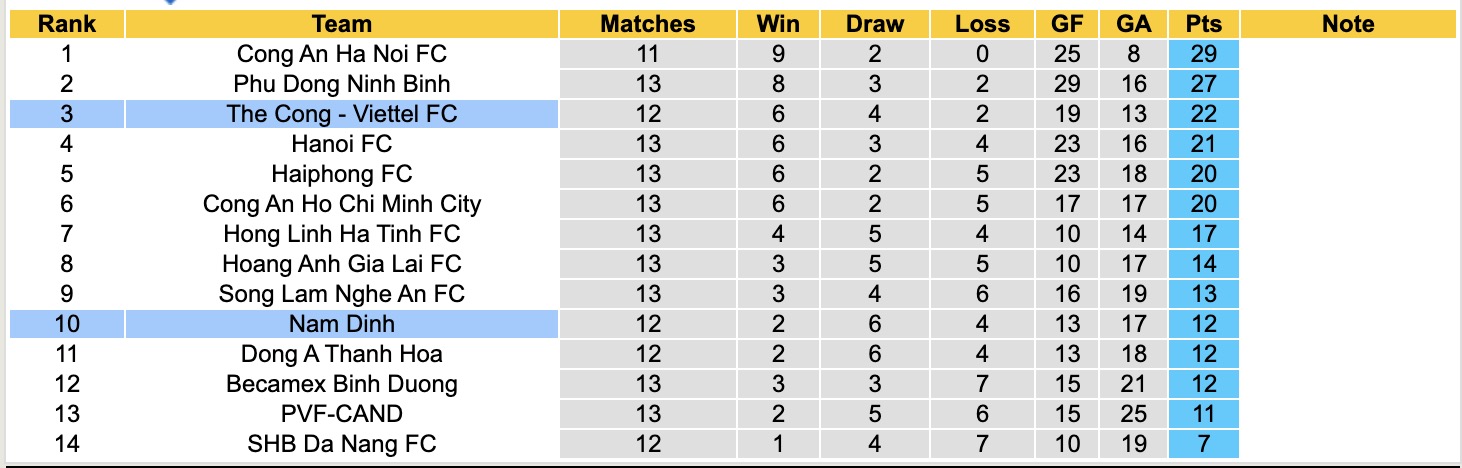Click Song Lam Nghe An FC
The width and height of the screenshot is (1462, 468).
pyautogui.click(x=342, y=294)
